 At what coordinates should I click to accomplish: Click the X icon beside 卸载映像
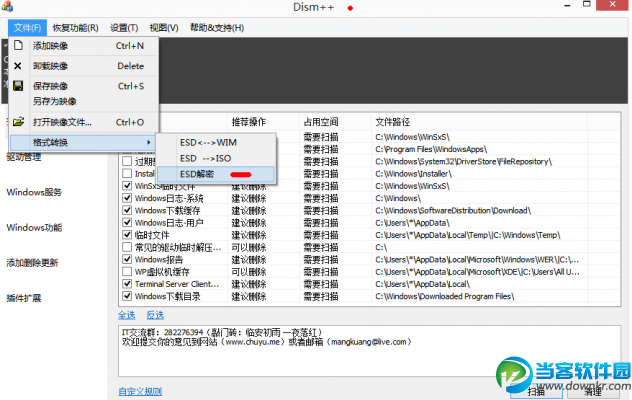click(18, 66)
